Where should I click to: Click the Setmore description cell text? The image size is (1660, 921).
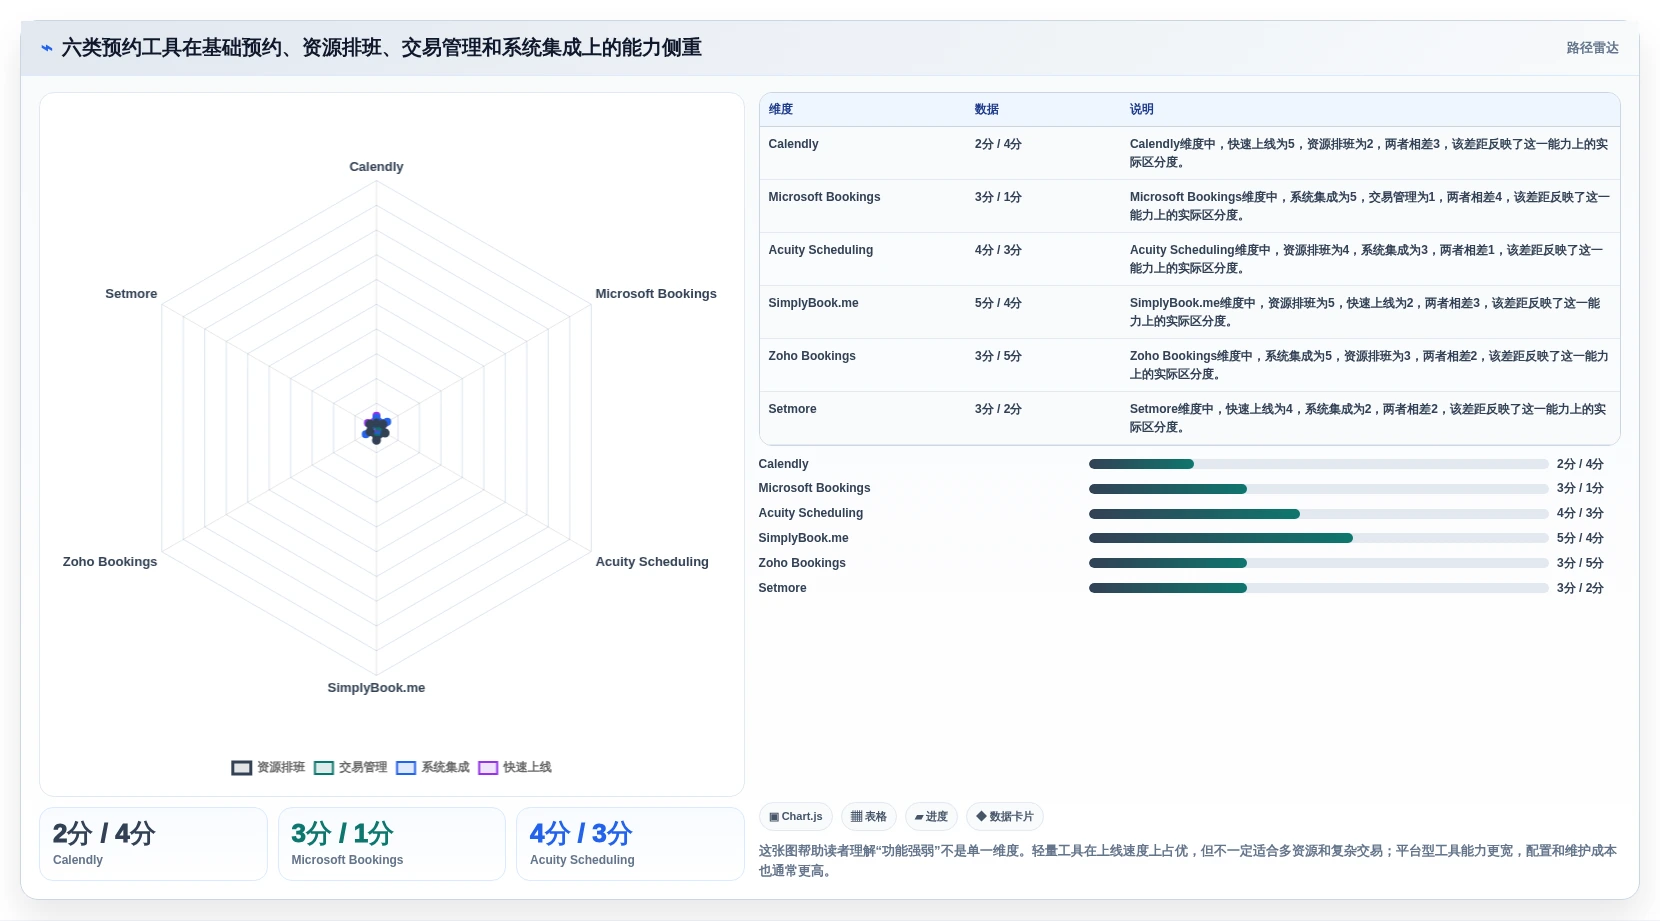click(x=1369, y=418)
